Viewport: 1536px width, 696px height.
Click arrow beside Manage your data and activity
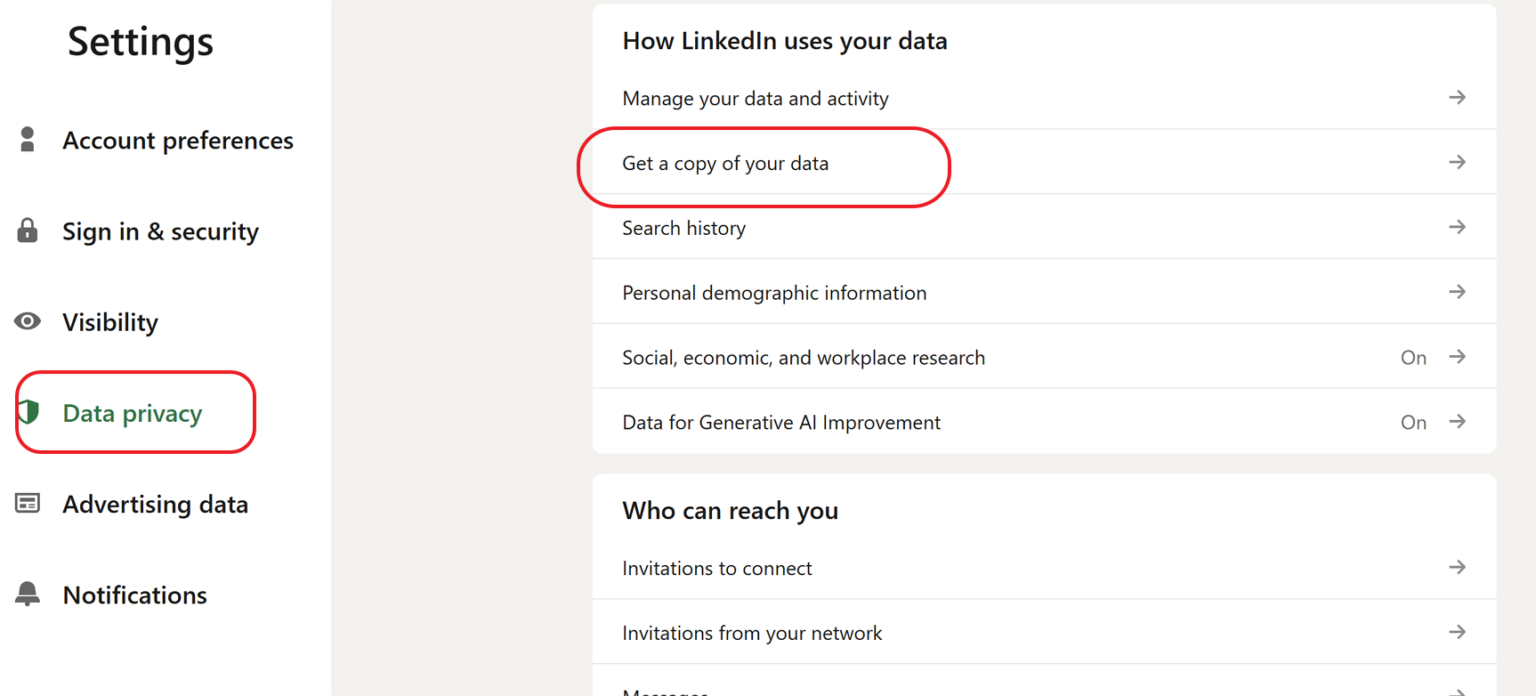1457,98
